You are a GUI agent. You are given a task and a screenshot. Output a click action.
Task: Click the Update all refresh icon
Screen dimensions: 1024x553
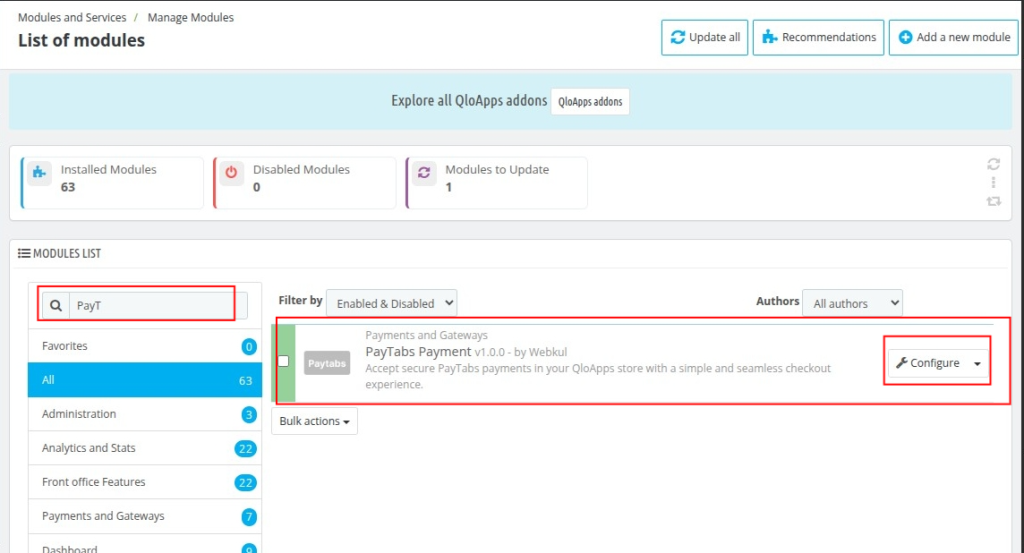click(x=678, y=37)
